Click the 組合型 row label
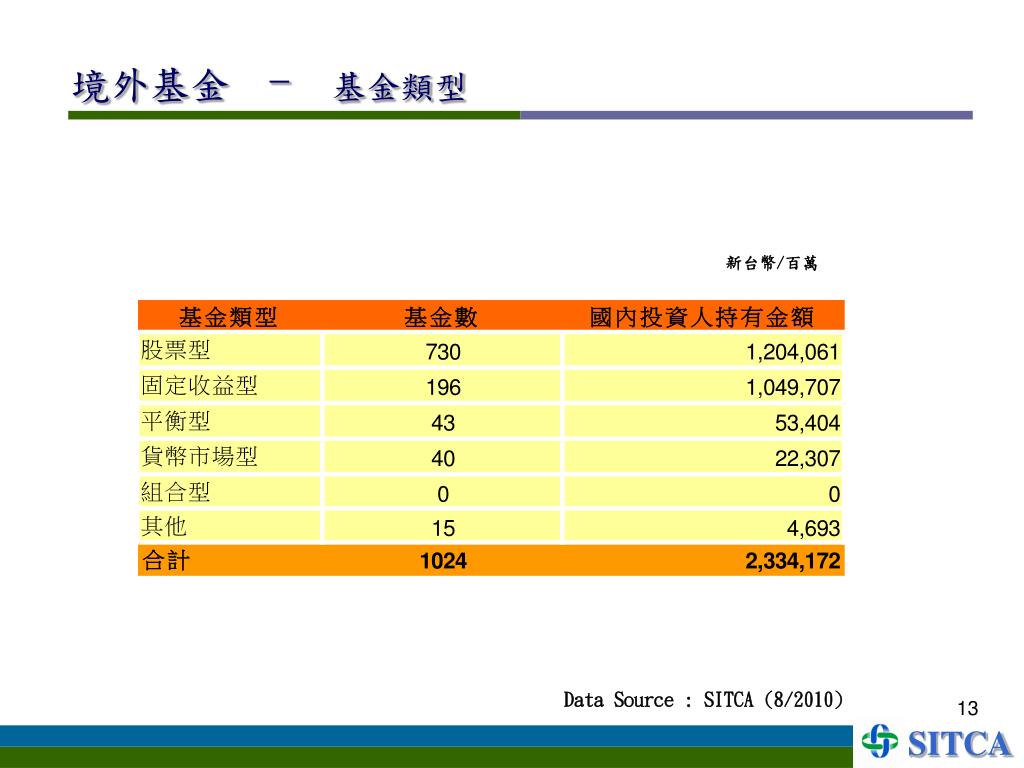The height and width of the screenshot is (768, 1024). (x=176, y=491)
